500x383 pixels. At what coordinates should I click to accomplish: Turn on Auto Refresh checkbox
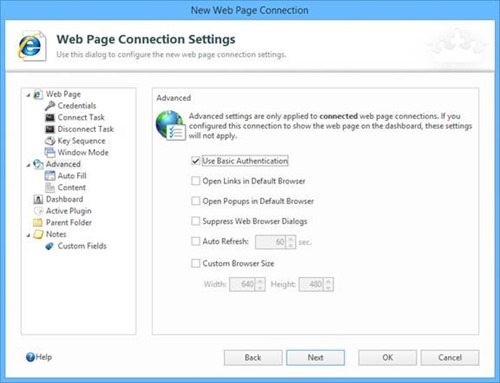click(195, 241)
